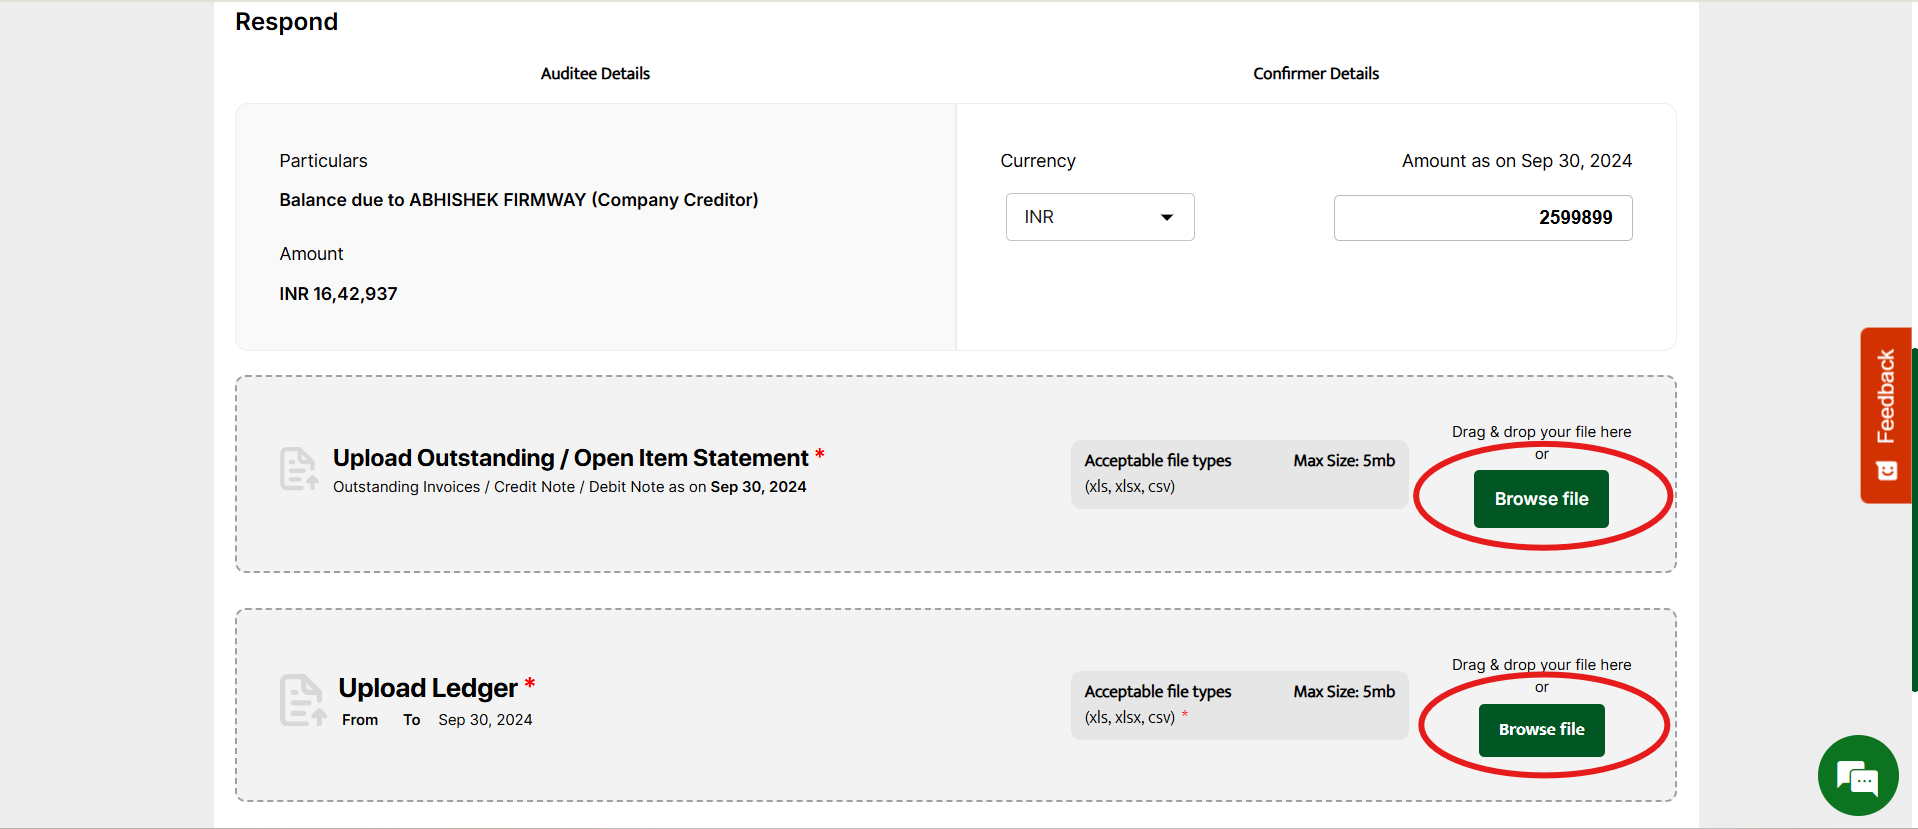
Task: Click the Upload Ledger document icon
Action: (302, 700)
